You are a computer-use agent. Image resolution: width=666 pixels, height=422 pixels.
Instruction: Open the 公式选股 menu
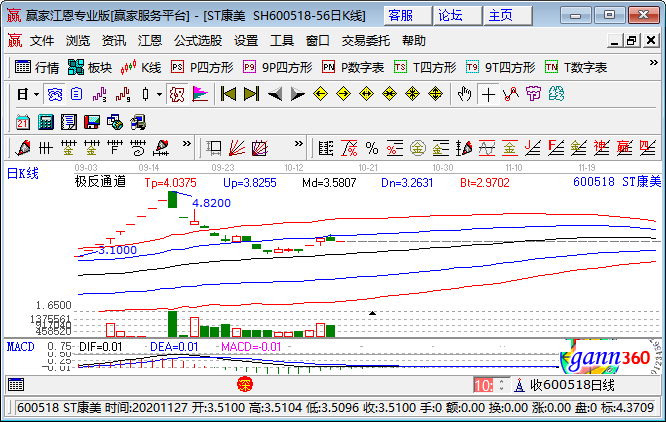coord(198,41)
